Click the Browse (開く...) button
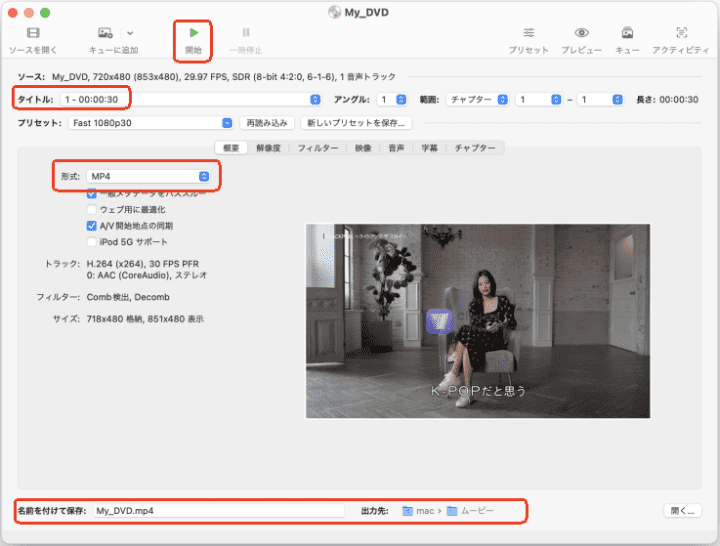This screenshot has height=546, width=720. tap(682, 510)
